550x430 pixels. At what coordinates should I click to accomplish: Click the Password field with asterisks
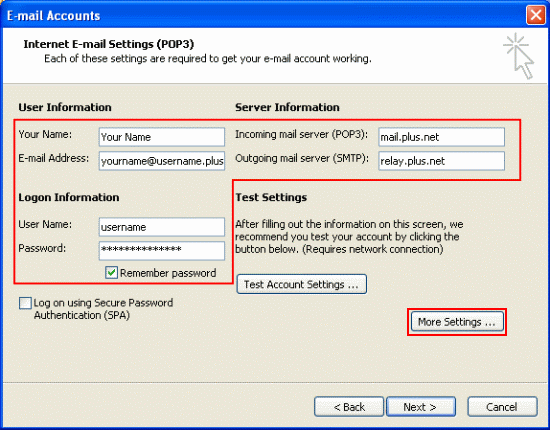(x=162, y=250)
